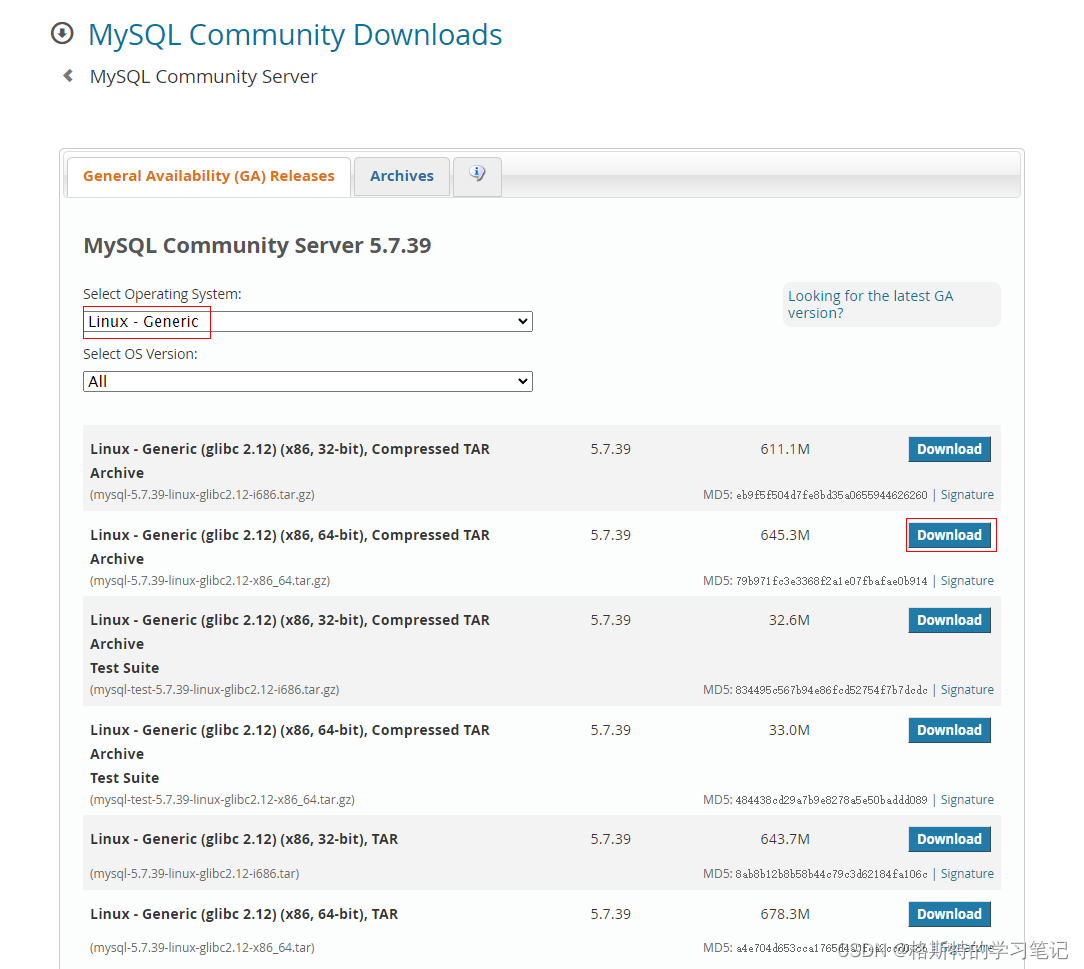Click filename (mysql-5.7.39-linux-glibc2.12-x86_64.tar.gz)

pos(209,581)
